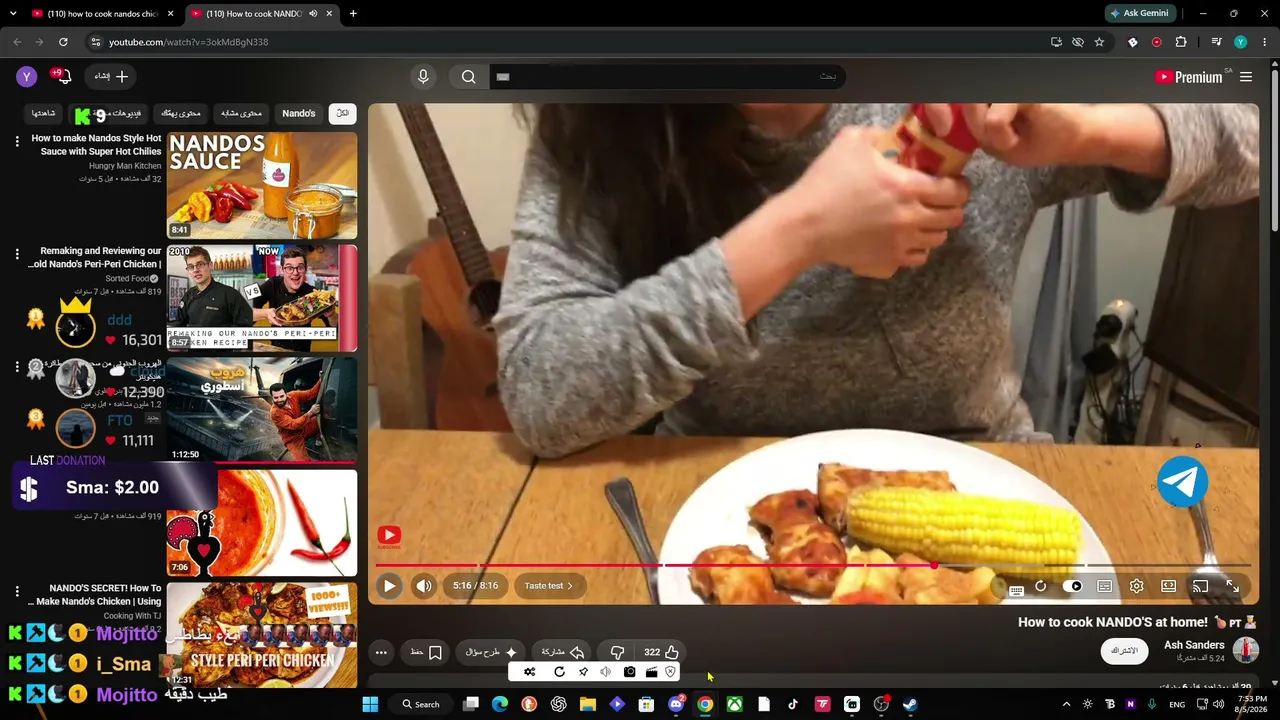Open the NANDOS SAUCE video thumbnail
The width and height of the screenshot is (1280, 720).
[262, 185]
